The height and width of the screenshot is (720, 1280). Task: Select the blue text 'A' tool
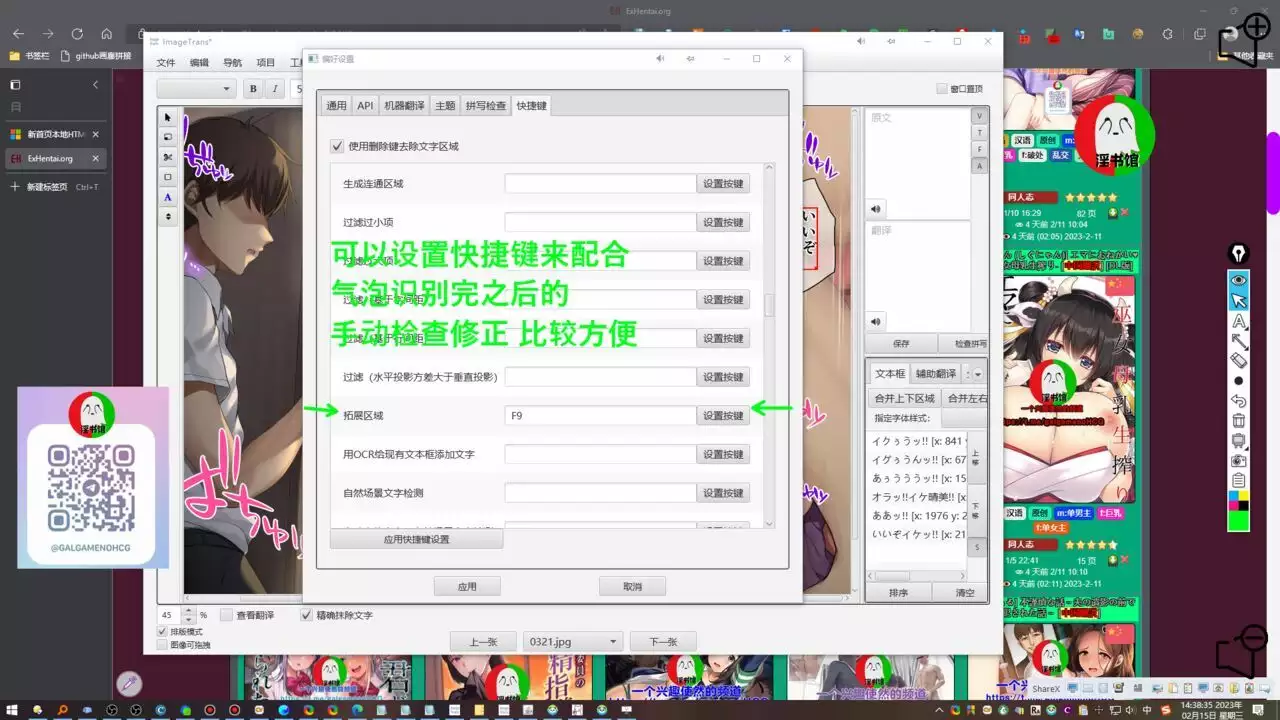168,197
